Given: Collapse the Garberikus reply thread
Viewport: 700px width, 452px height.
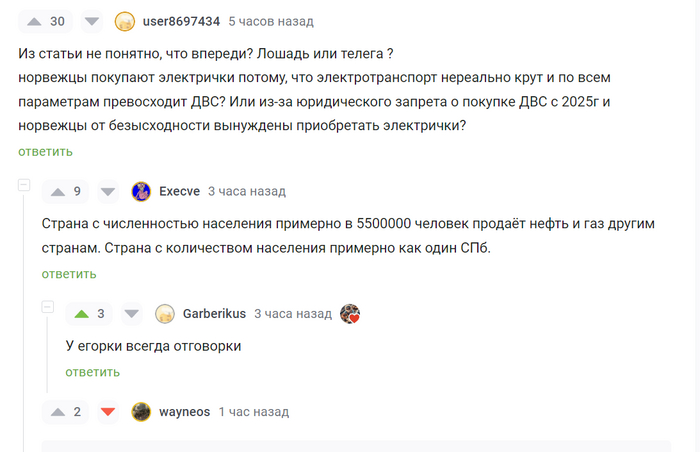Looking at the screenshot, I should click(x=48, y=307).
